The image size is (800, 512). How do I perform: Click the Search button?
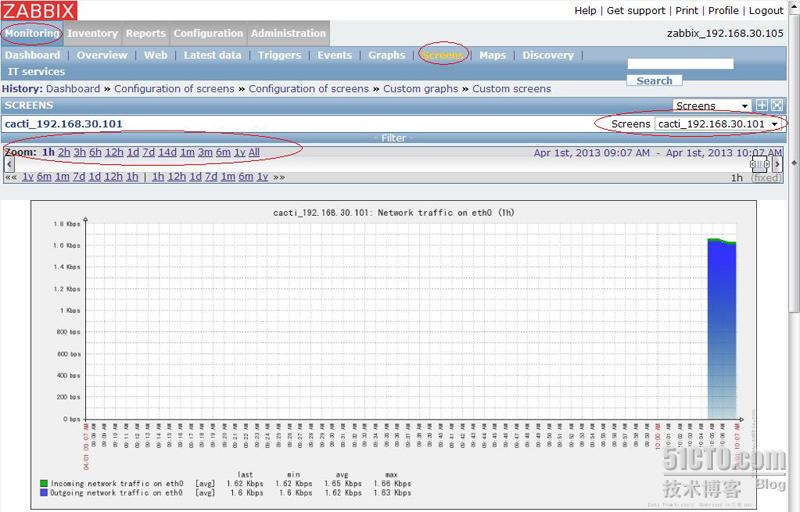[655, 81]
